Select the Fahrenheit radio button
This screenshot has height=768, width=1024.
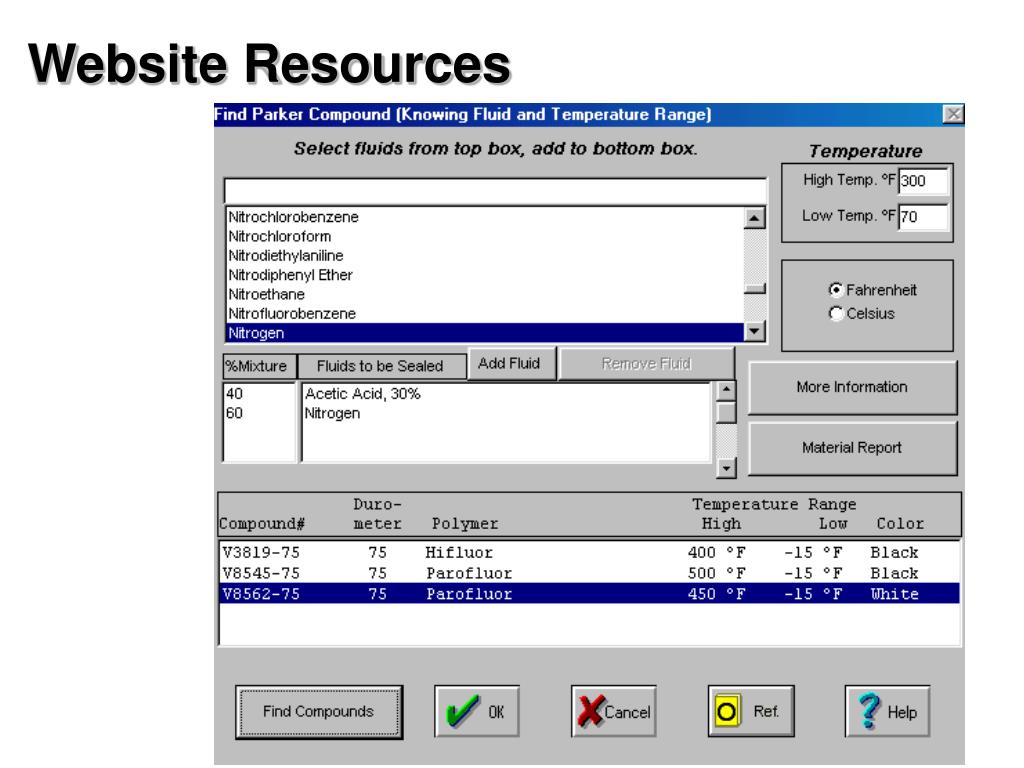835,289
